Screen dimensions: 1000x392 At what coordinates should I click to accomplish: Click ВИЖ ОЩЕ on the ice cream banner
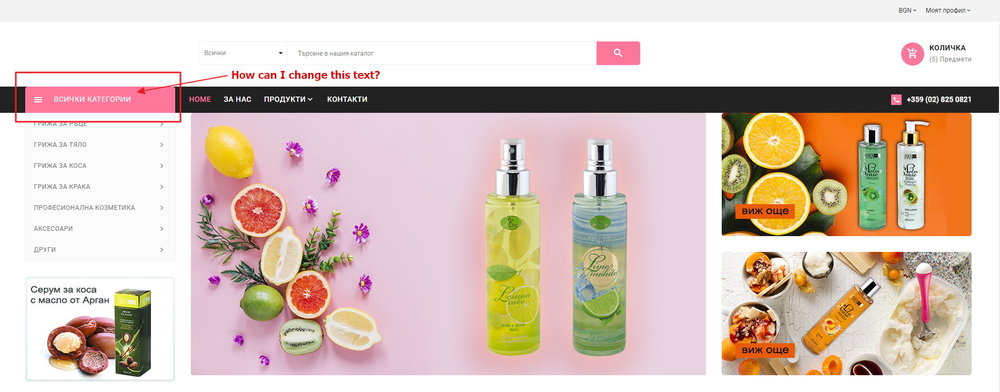(765, 350)
